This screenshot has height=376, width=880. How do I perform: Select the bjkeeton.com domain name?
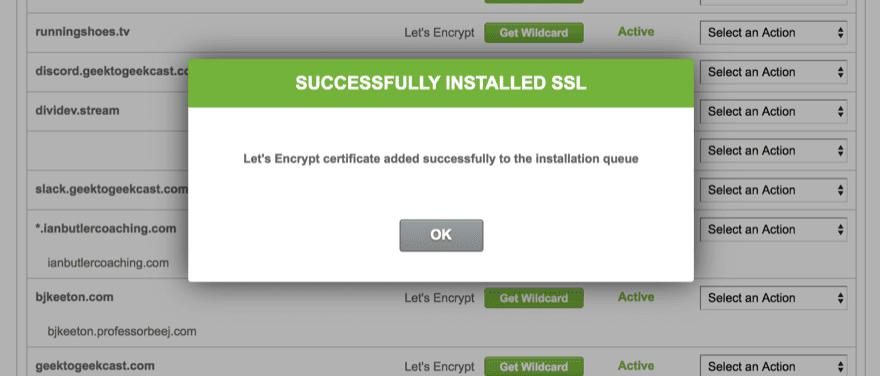74,297
